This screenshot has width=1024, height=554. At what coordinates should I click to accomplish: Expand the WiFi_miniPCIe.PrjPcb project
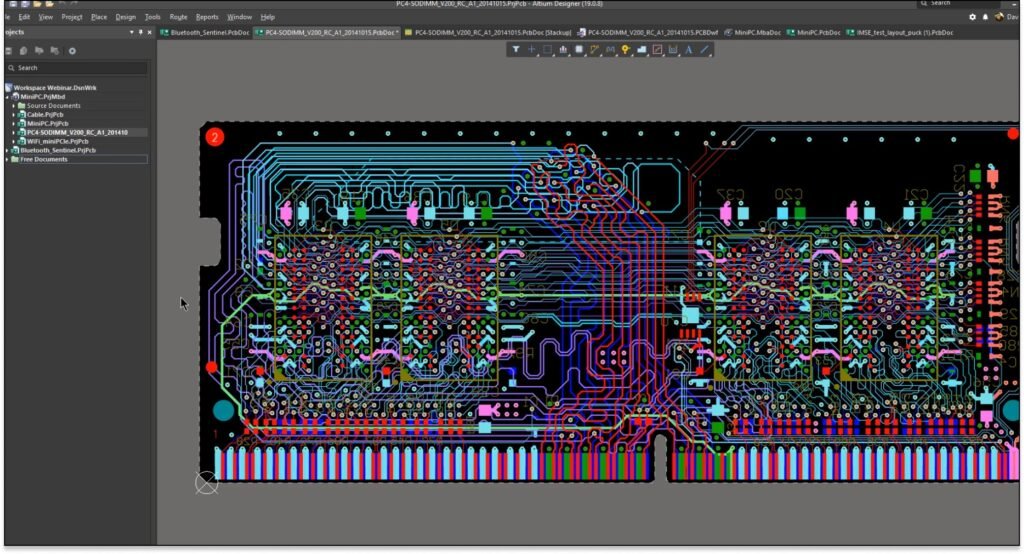[x=14, y=141]
